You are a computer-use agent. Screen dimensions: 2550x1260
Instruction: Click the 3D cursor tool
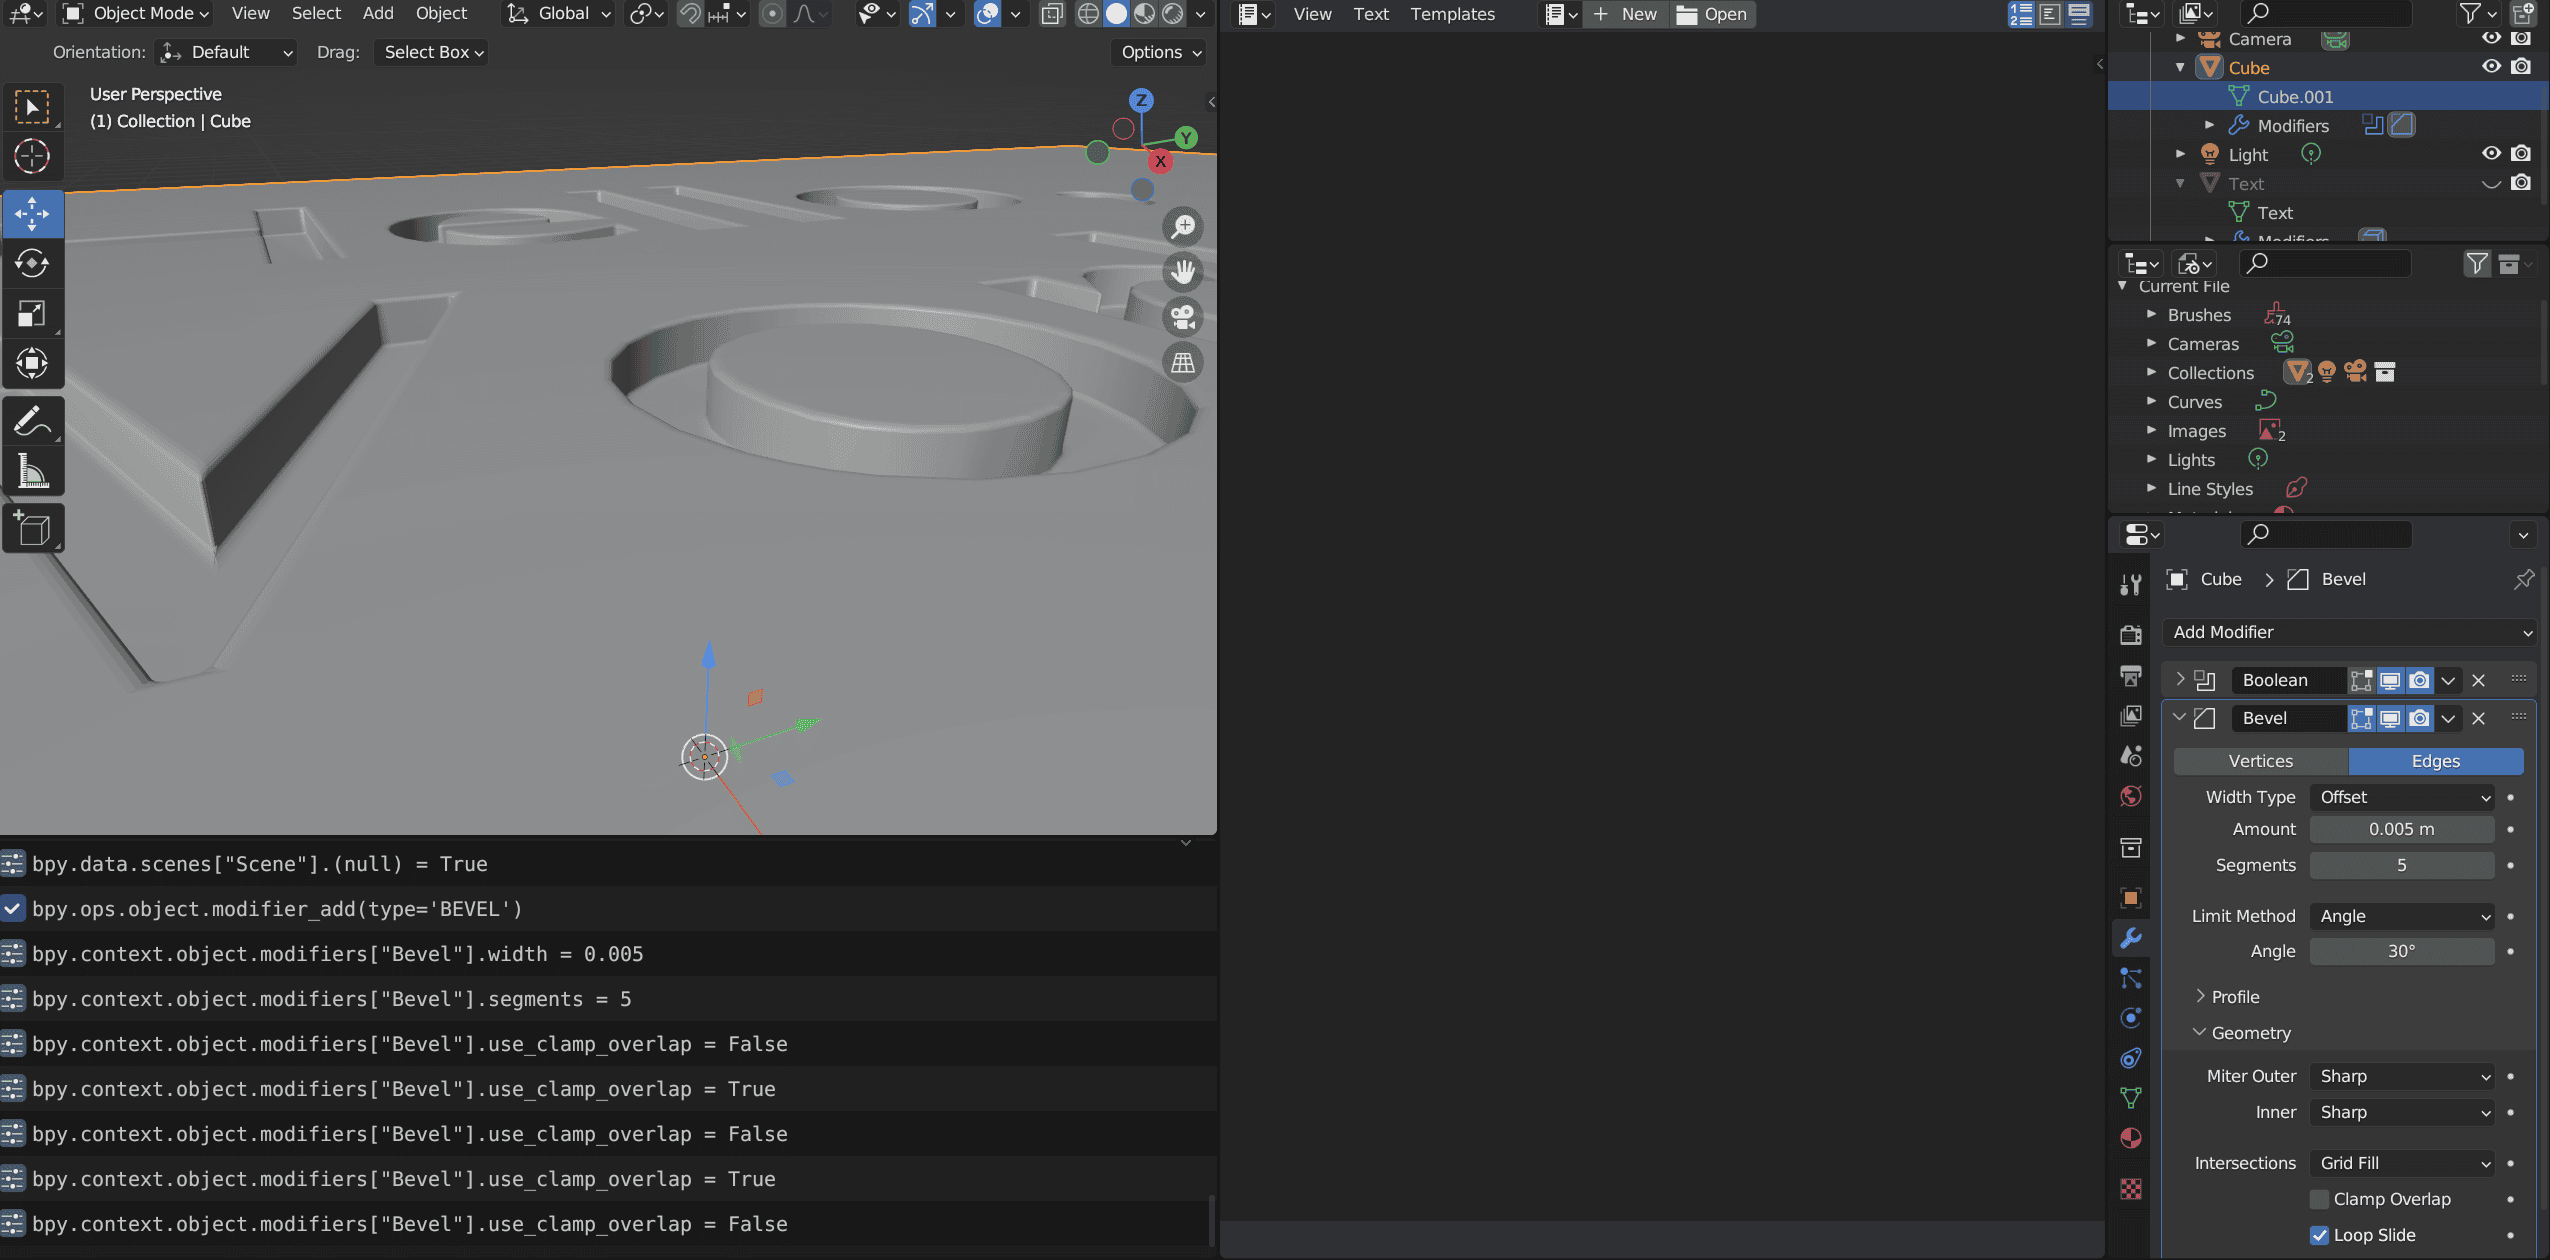(x=32, y=156)
